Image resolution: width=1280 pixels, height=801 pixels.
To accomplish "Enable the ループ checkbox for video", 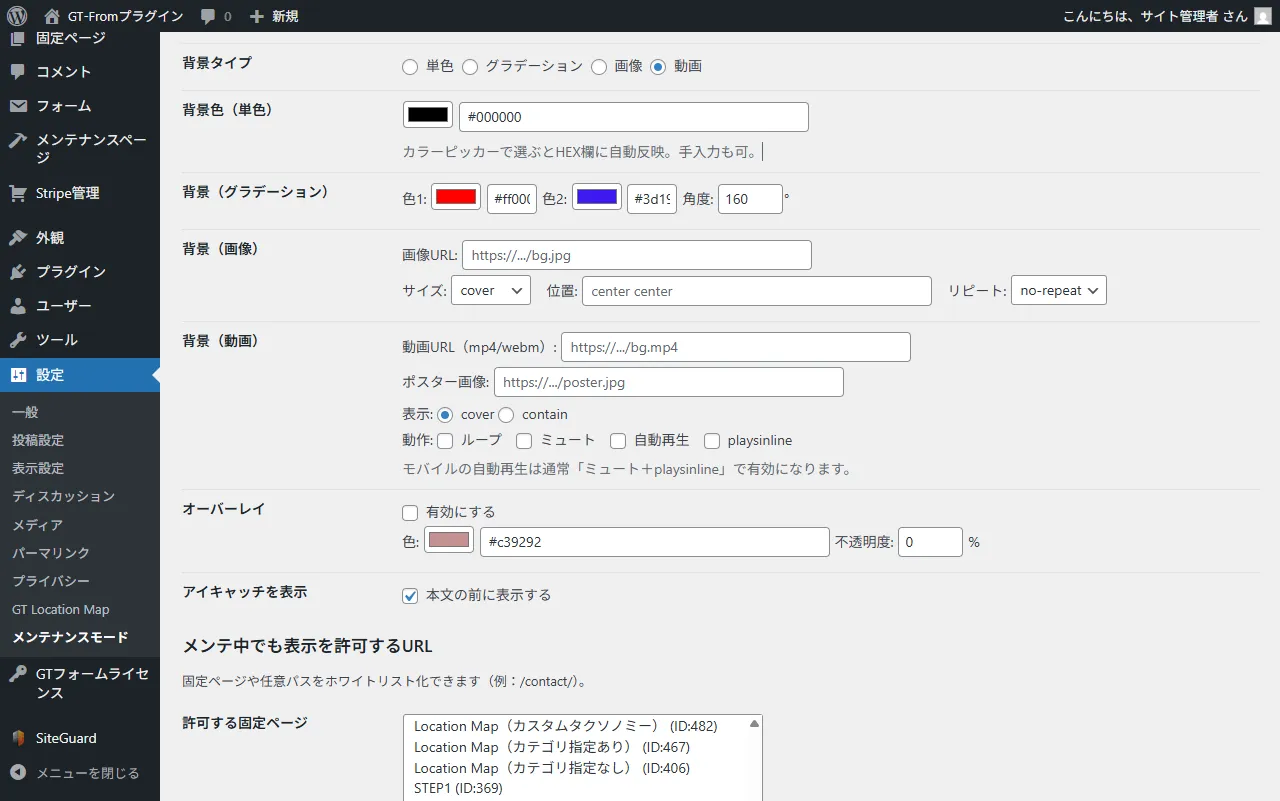I will click(445, 441).
